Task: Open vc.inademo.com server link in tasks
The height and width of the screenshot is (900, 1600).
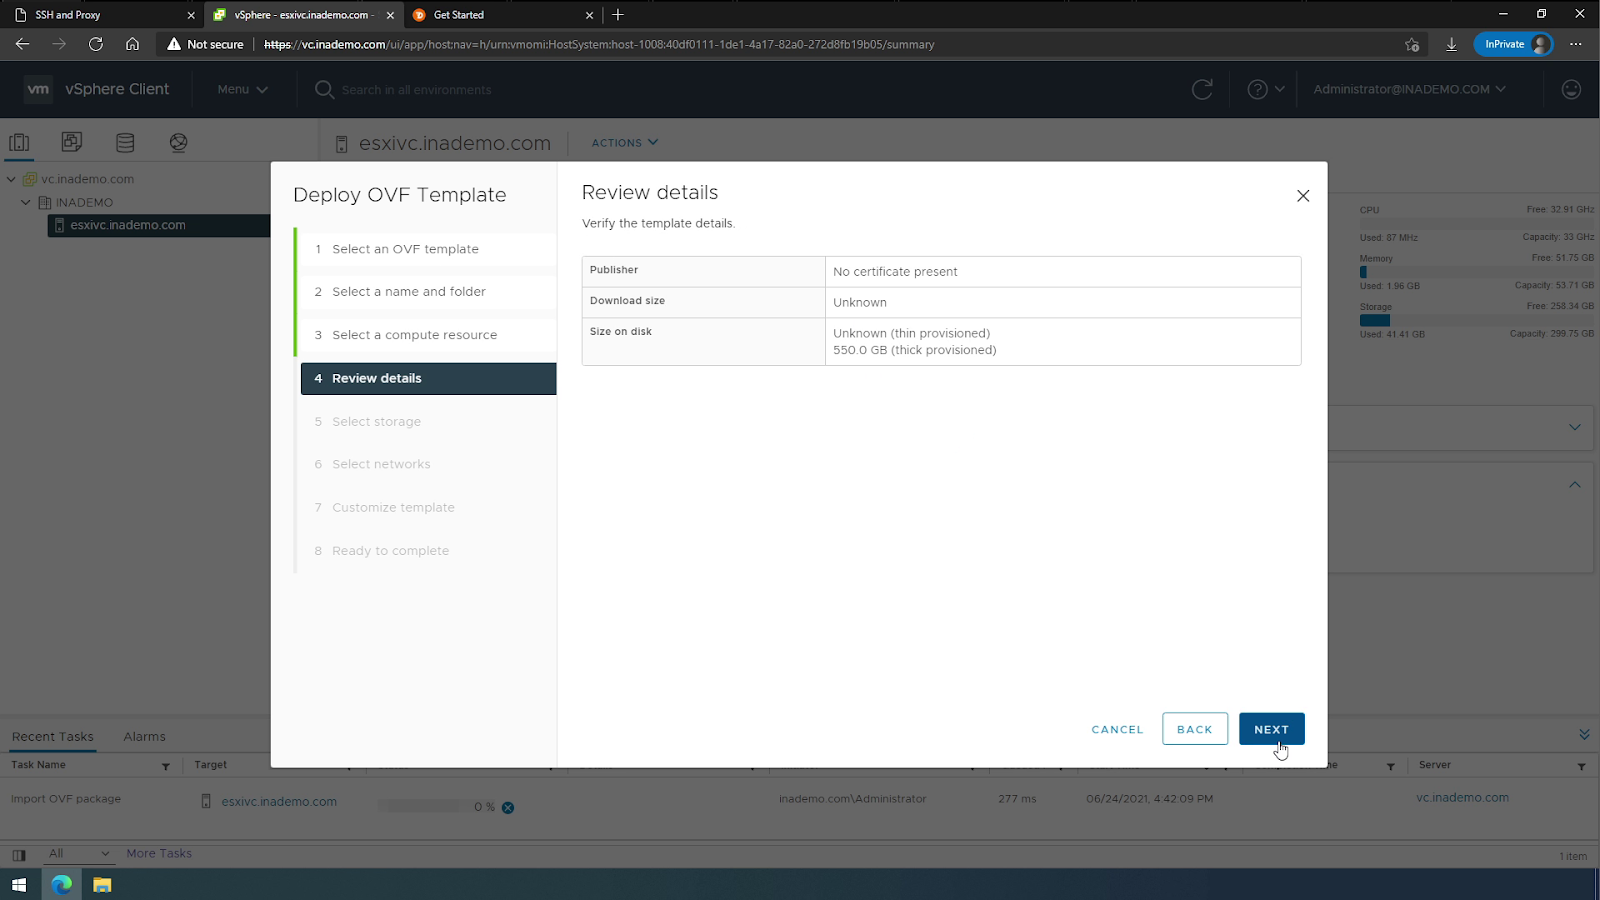Action: pyautogui.click(x=1462, y=798)
